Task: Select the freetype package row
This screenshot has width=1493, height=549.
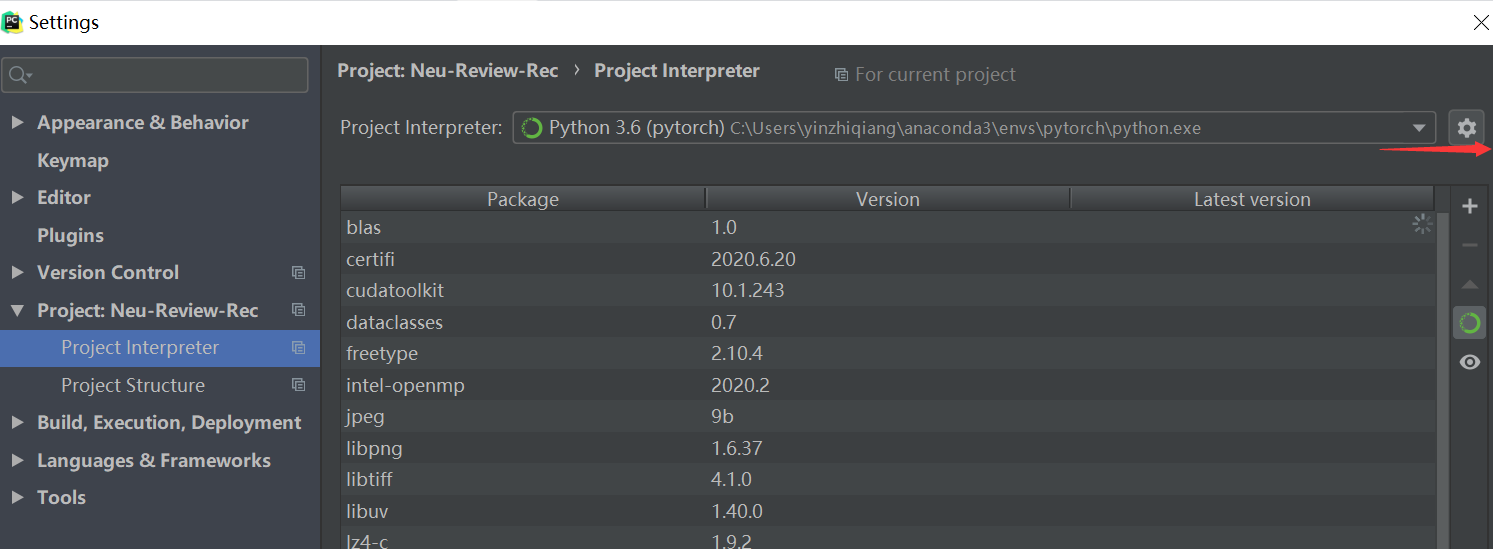Action: pyautogui.click(x=888, y=354)
